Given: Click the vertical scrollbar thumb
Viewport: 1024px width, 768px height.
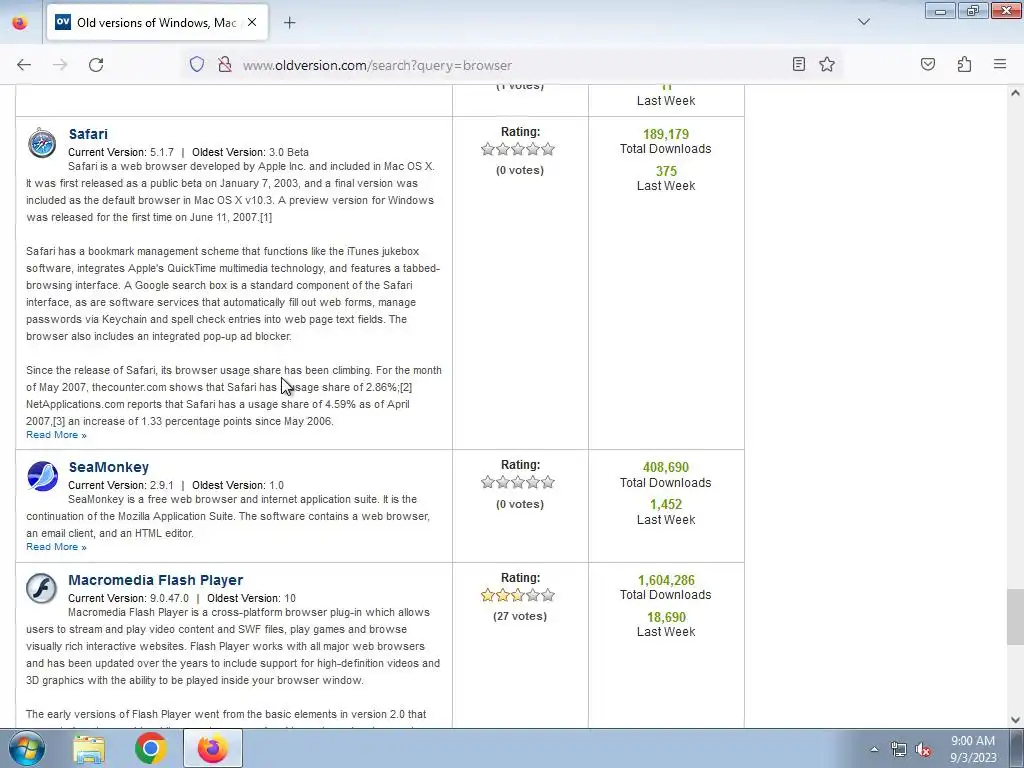Looking at the screenshot, I should pyautogui.click(x=1015, y=616).
